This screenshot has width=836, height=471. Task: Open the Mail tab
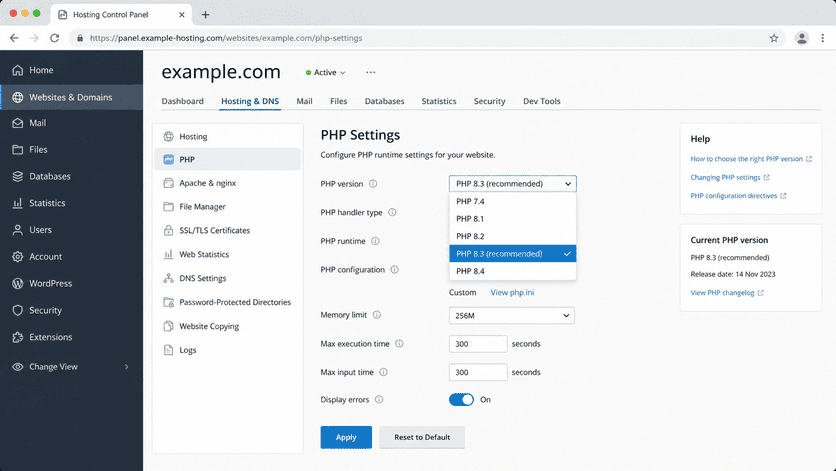[304, 101]
